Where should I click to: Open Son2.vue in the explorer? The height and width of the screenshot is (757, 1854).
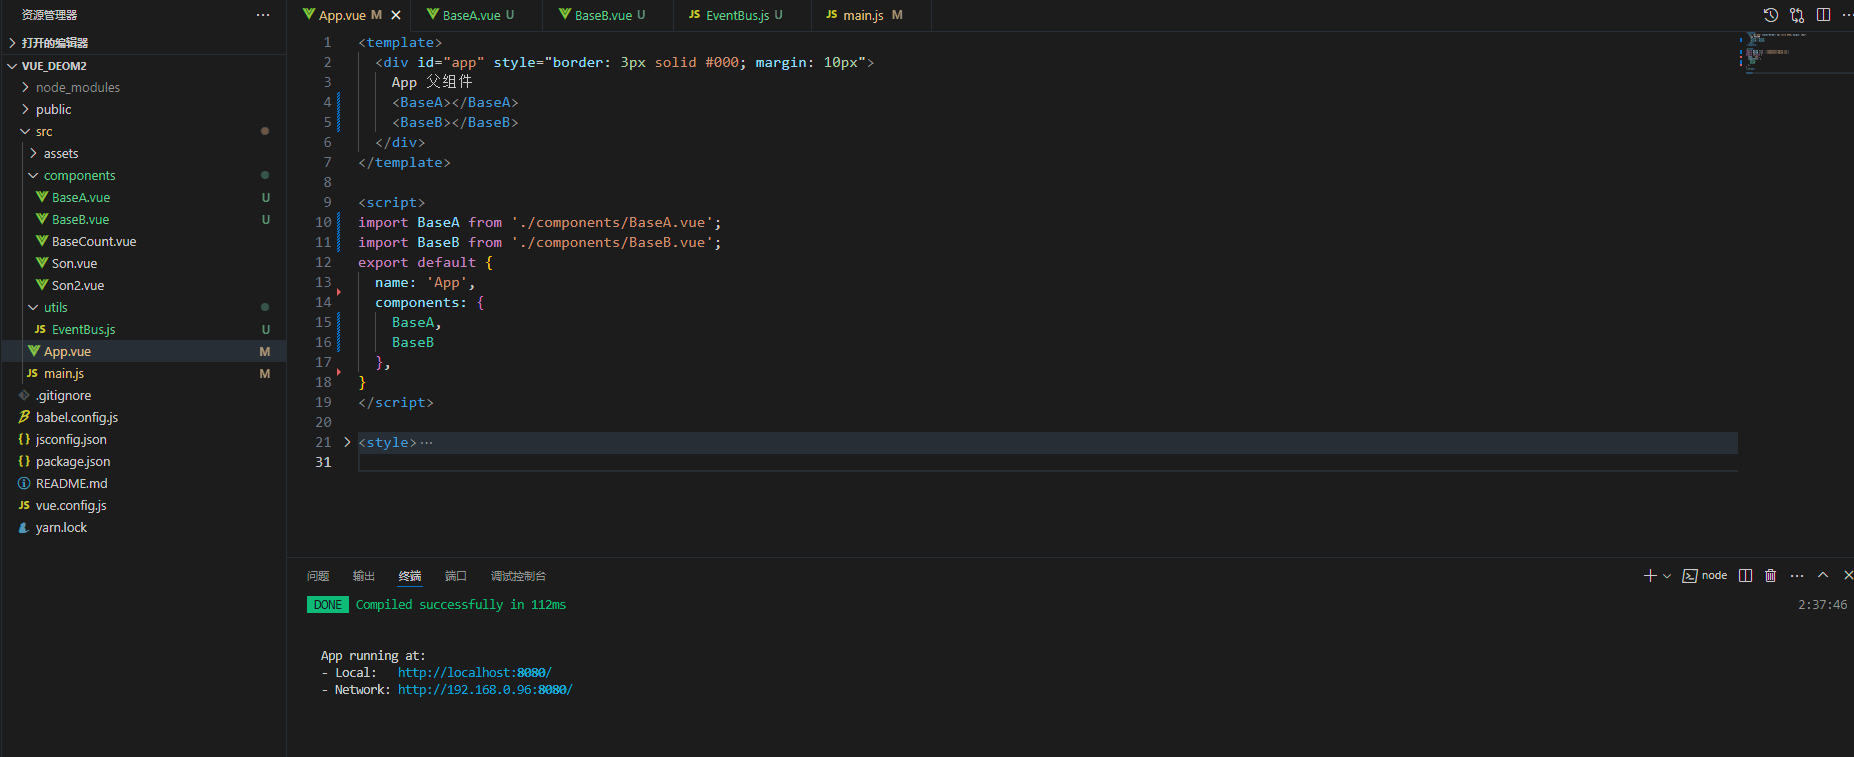point(144,286)
